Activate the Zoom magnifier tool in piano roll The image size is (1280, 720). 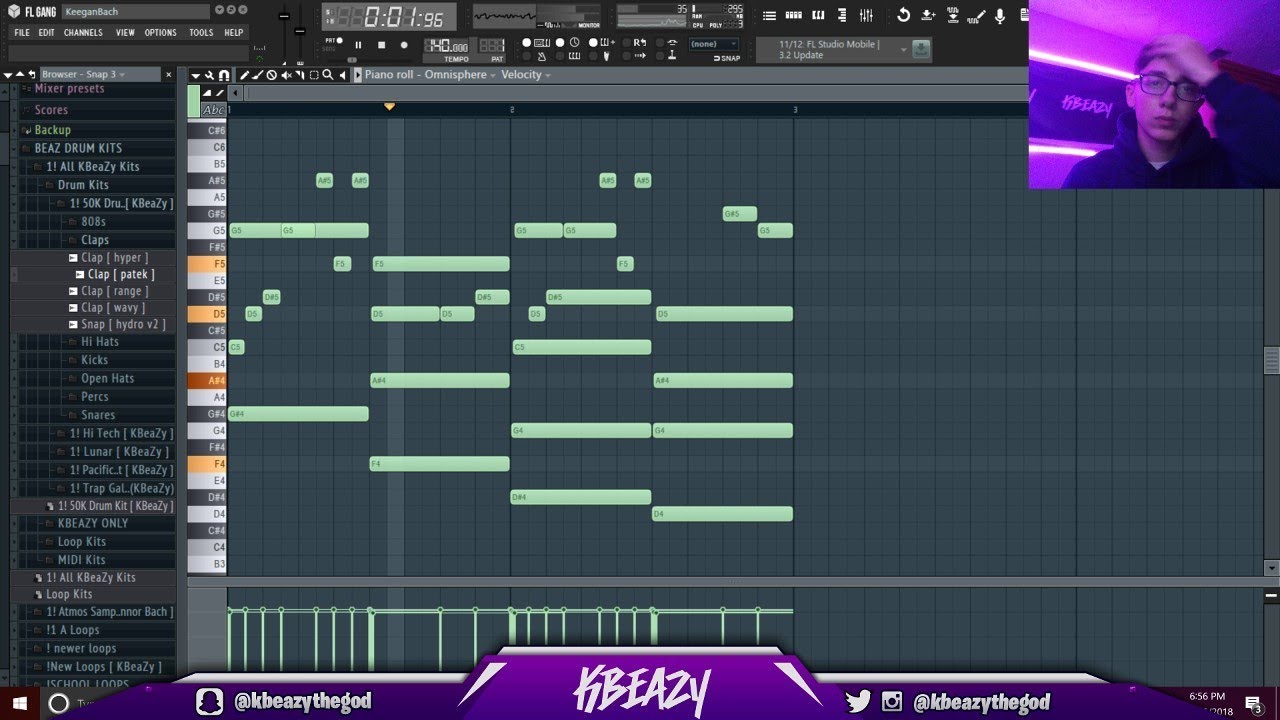point(328,75)
